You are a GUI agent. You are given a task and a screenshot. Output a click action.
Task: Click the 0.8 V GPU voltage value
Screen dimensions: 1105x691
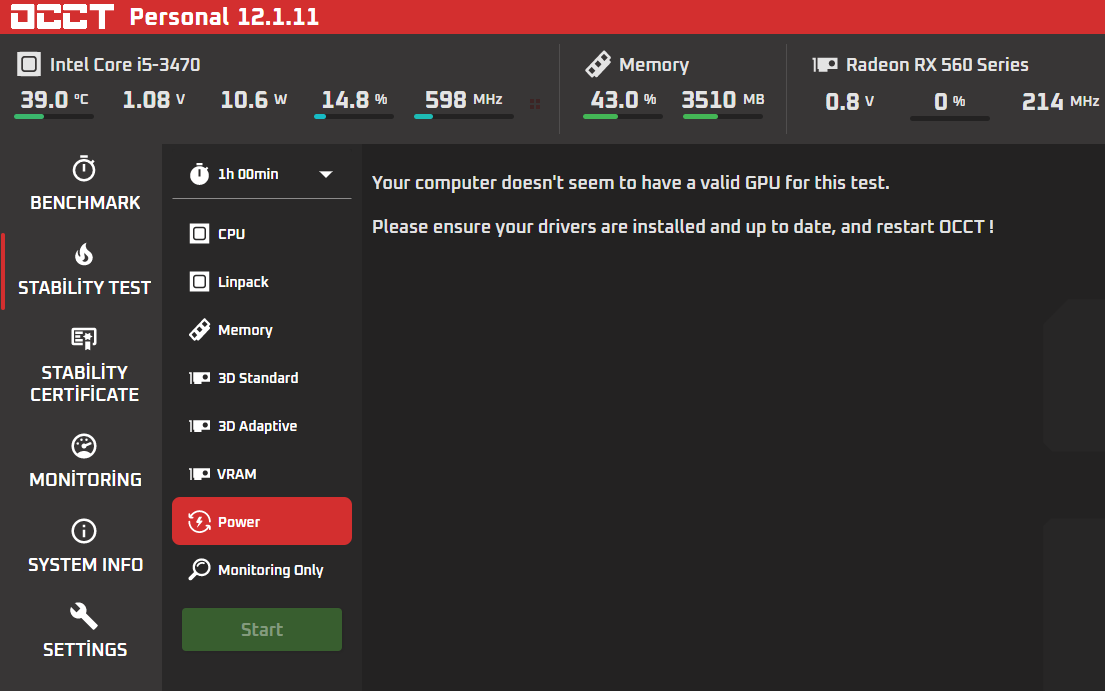coord(849,101)
